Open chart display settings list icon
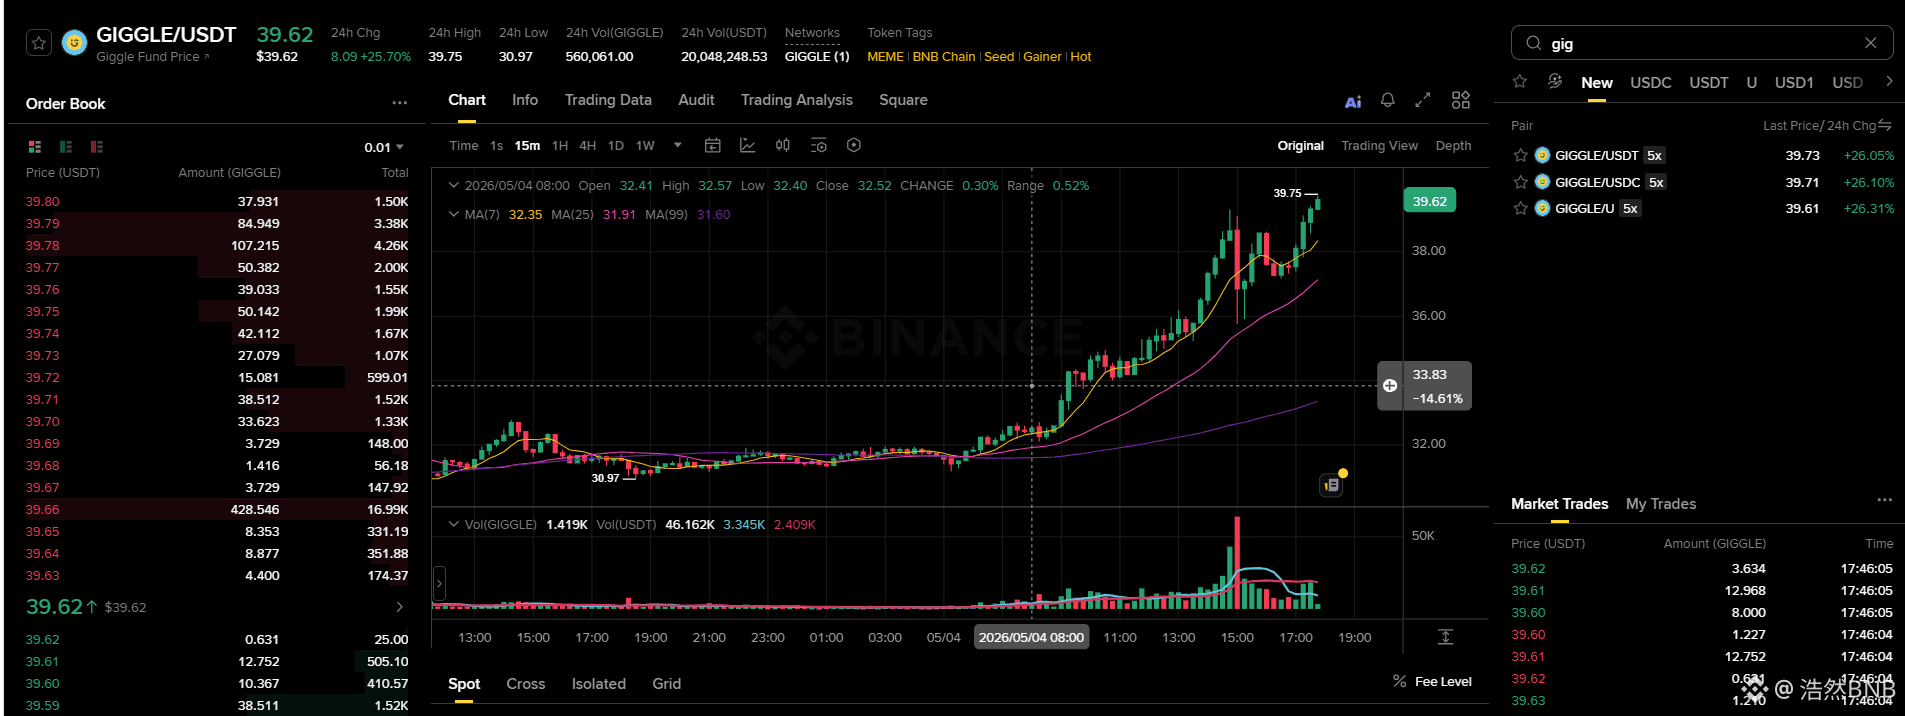Viewport: 1905px width, 716px height. pos(819,146)
